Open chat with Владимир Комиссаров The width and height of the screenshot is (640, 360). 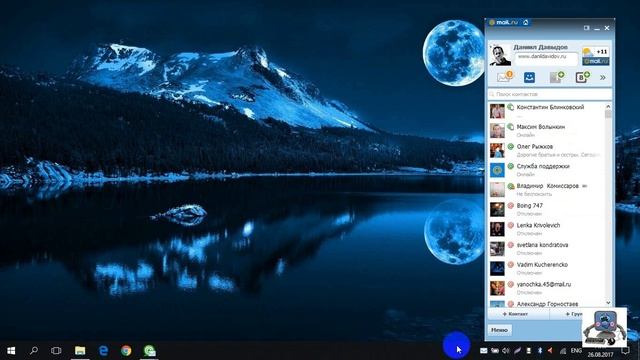tap(546, 189)
